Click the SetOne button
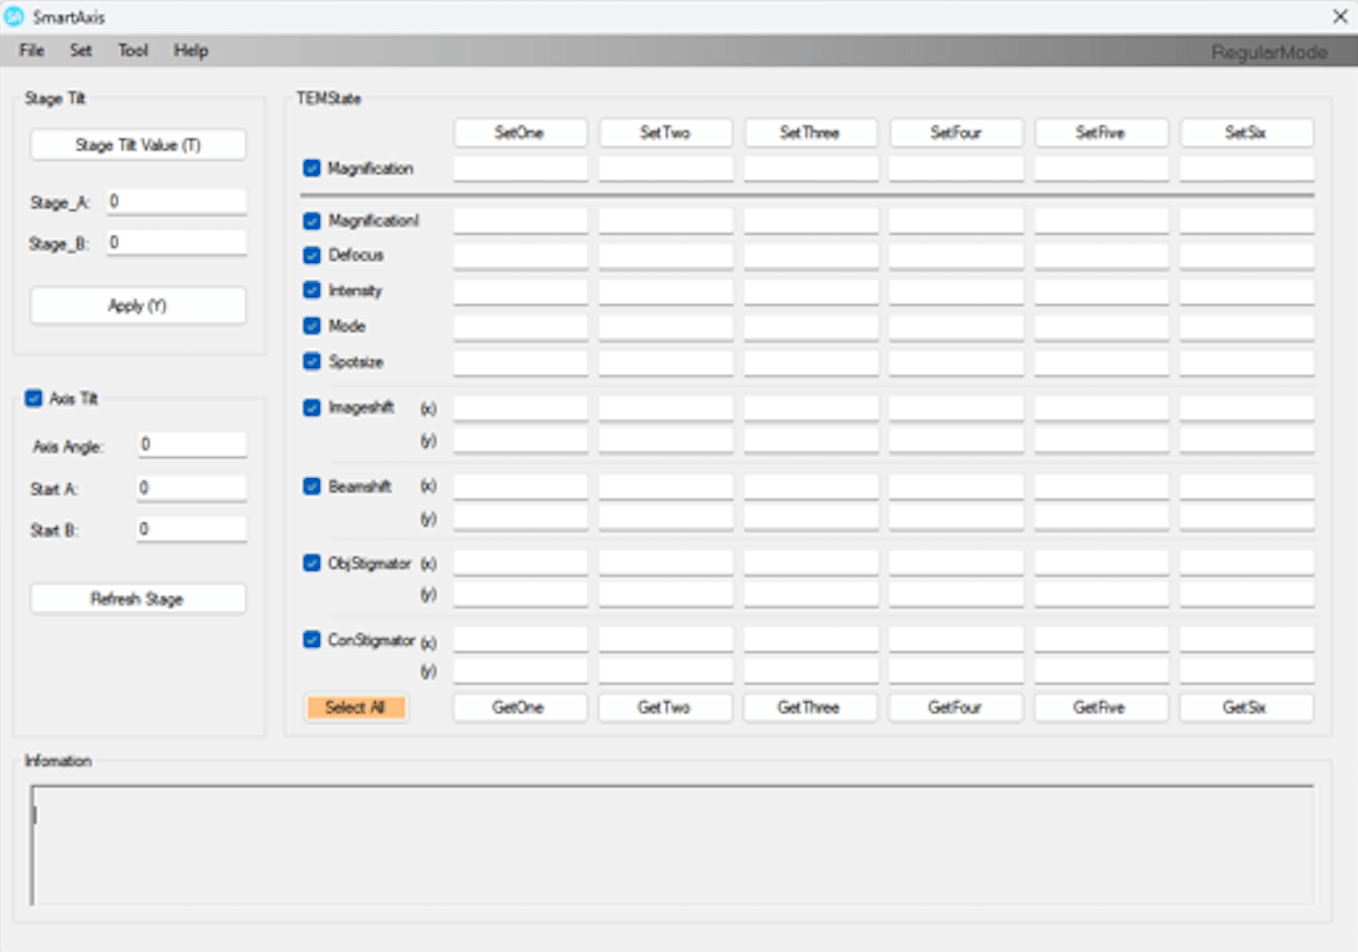Image resolution: width=1358 pixels, height=952 pixels. pos(520,132)
